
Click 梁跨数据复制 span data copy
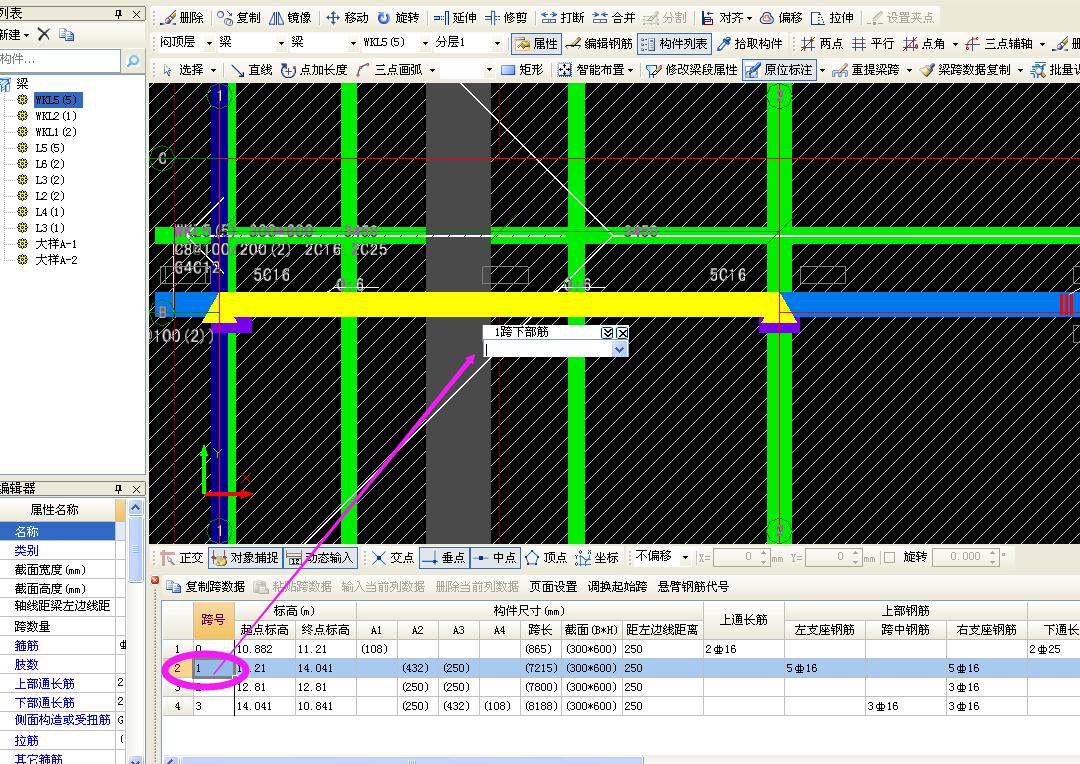(x=966, y=70)
